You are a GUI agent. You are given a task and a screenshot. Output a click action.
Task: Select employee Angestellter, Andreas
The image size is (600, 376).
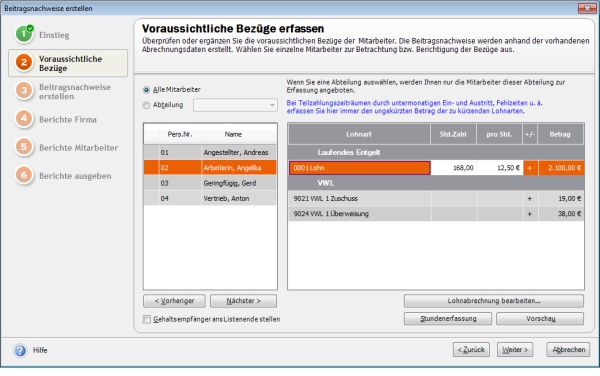210,152
